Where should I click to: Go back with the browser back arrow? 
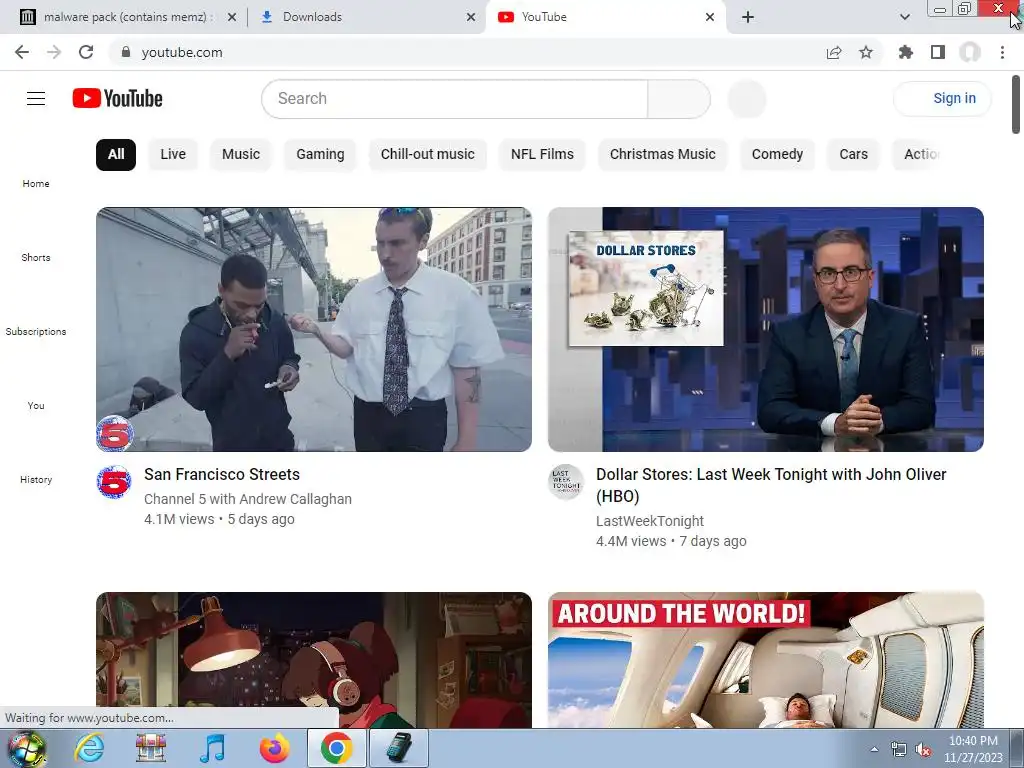(x=22, y=52)
